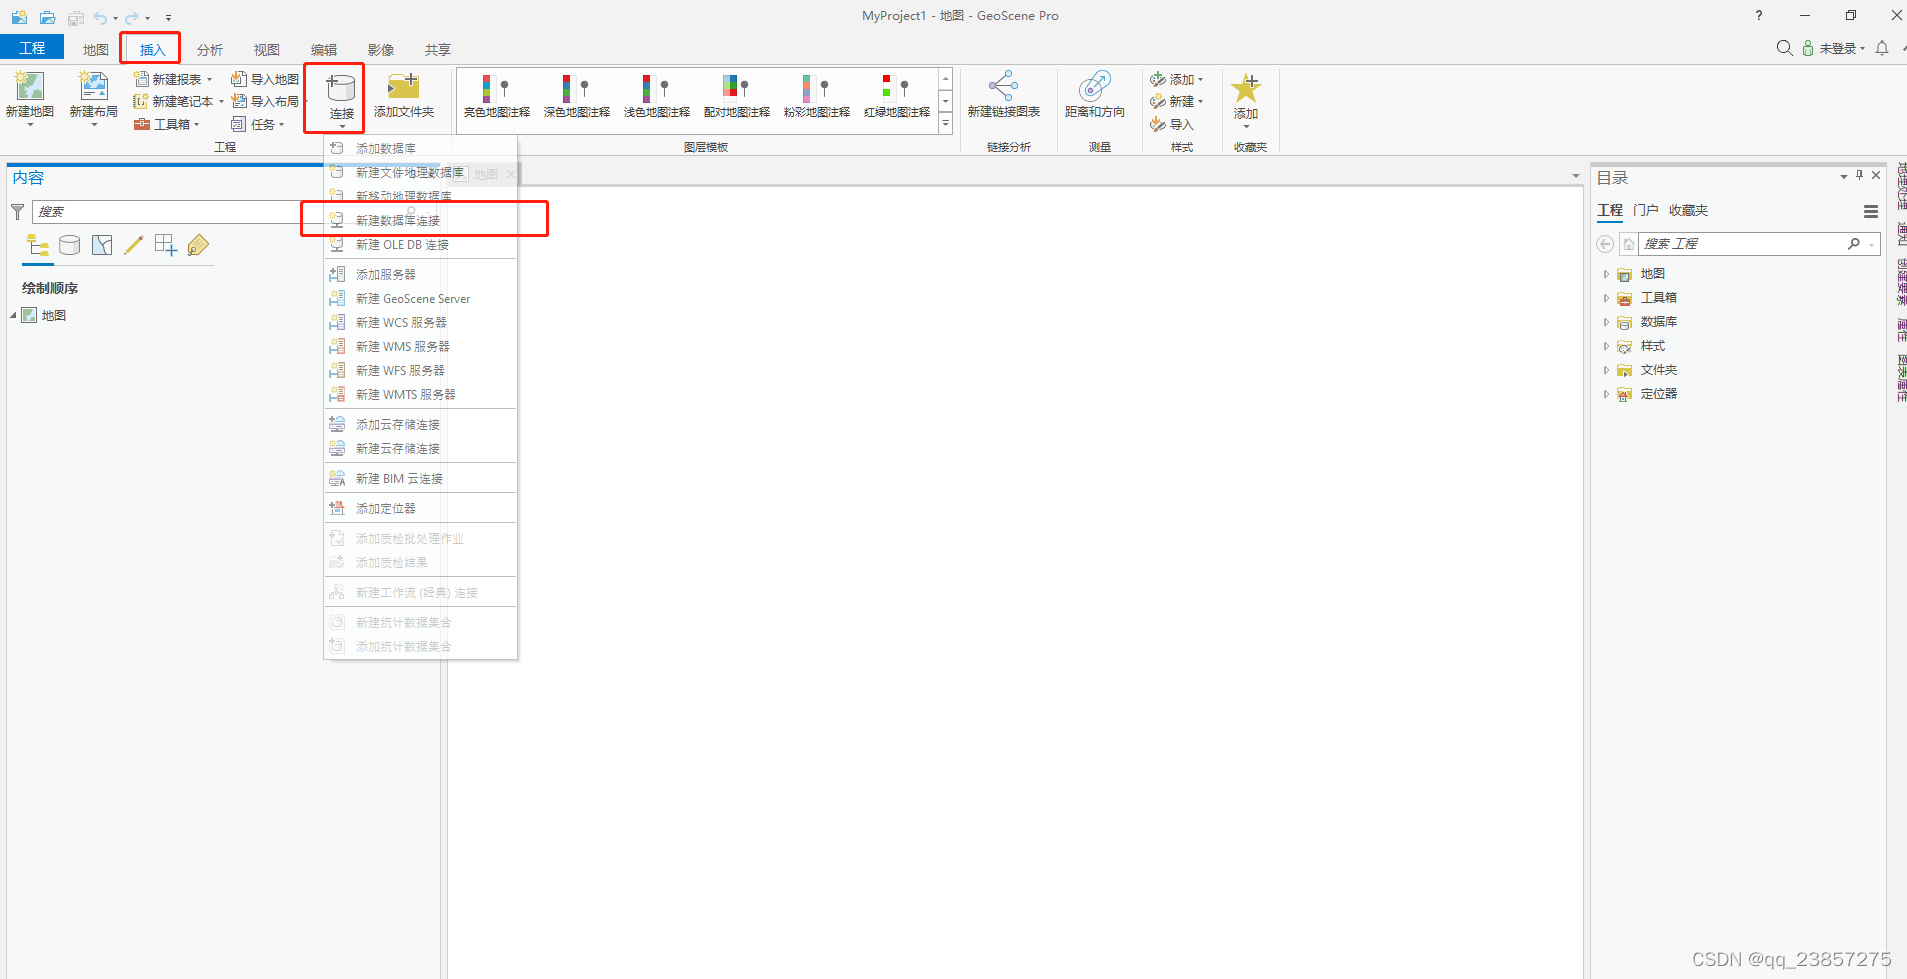Expand the 样式 node in Catalog tree

(1606, 346)
